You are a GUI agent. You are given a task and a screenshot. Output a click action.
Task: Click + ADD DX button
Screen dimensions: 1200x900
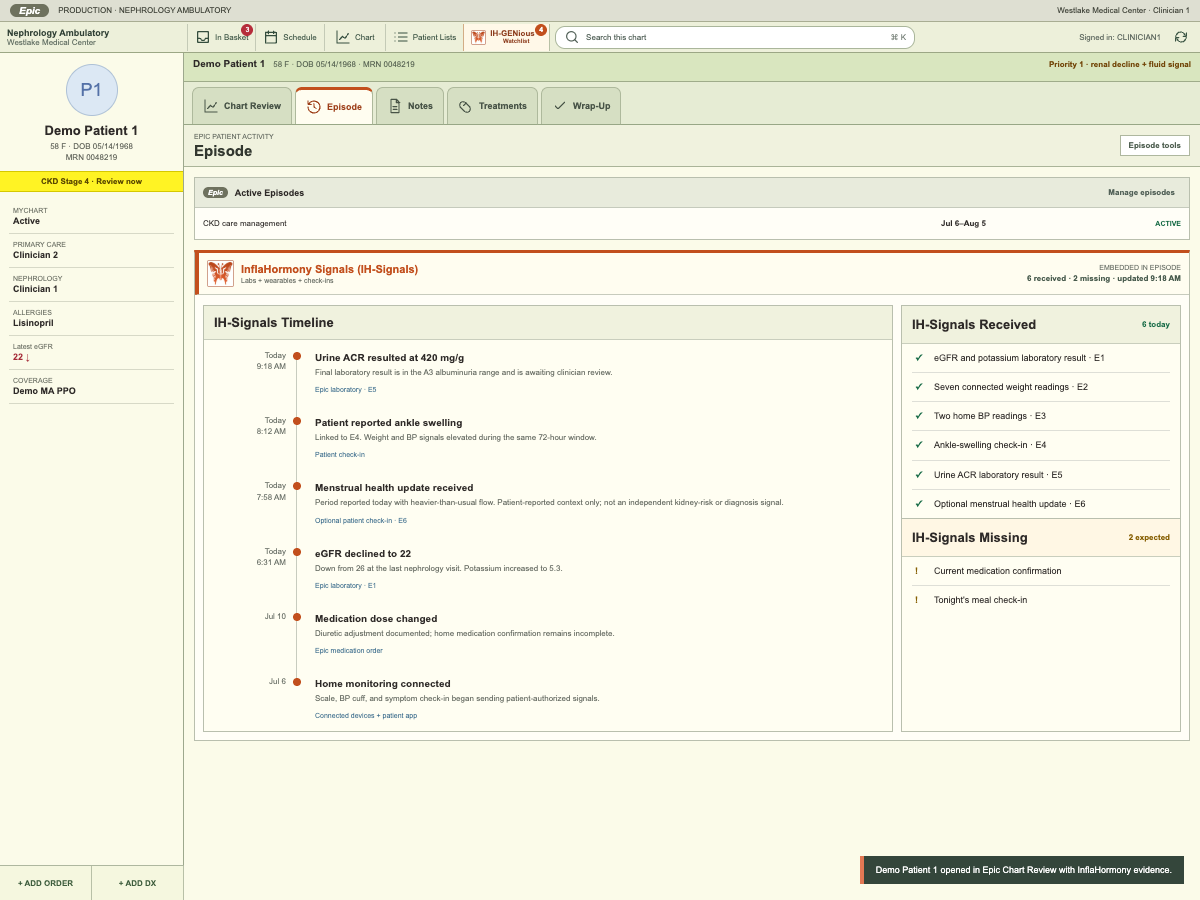tap(137, 883)
